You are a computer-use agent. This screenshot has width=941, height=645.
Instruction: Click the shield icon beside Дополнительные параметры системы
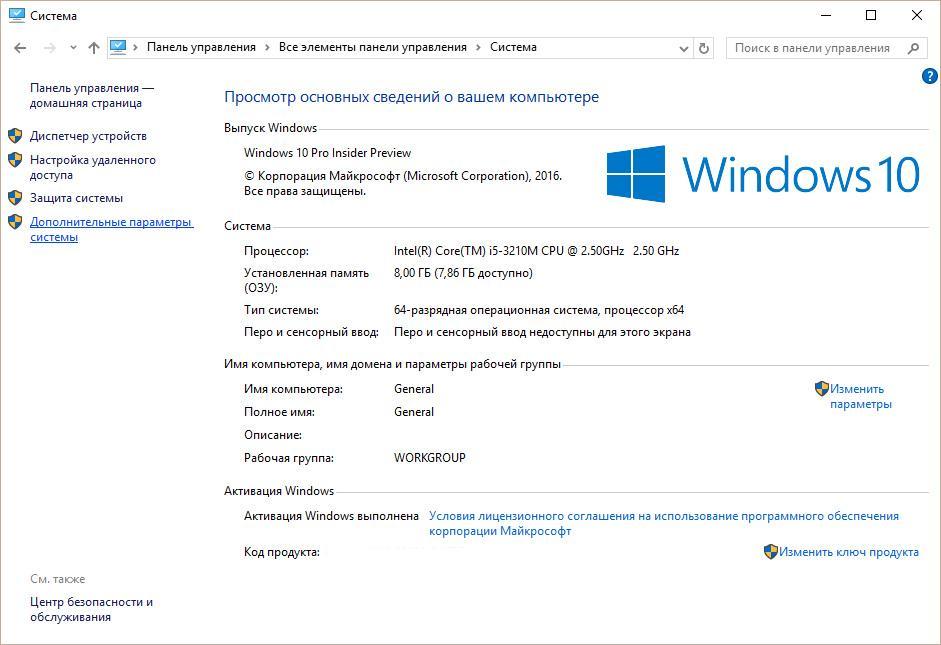(x=16, y=222)
